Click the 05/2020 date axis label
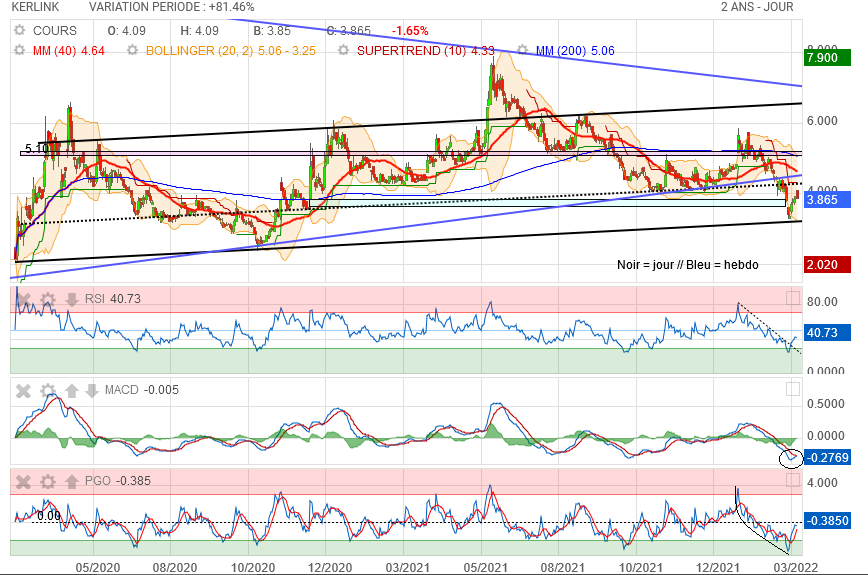This screenshot has height=575, width=868. [x=97, y=567]
